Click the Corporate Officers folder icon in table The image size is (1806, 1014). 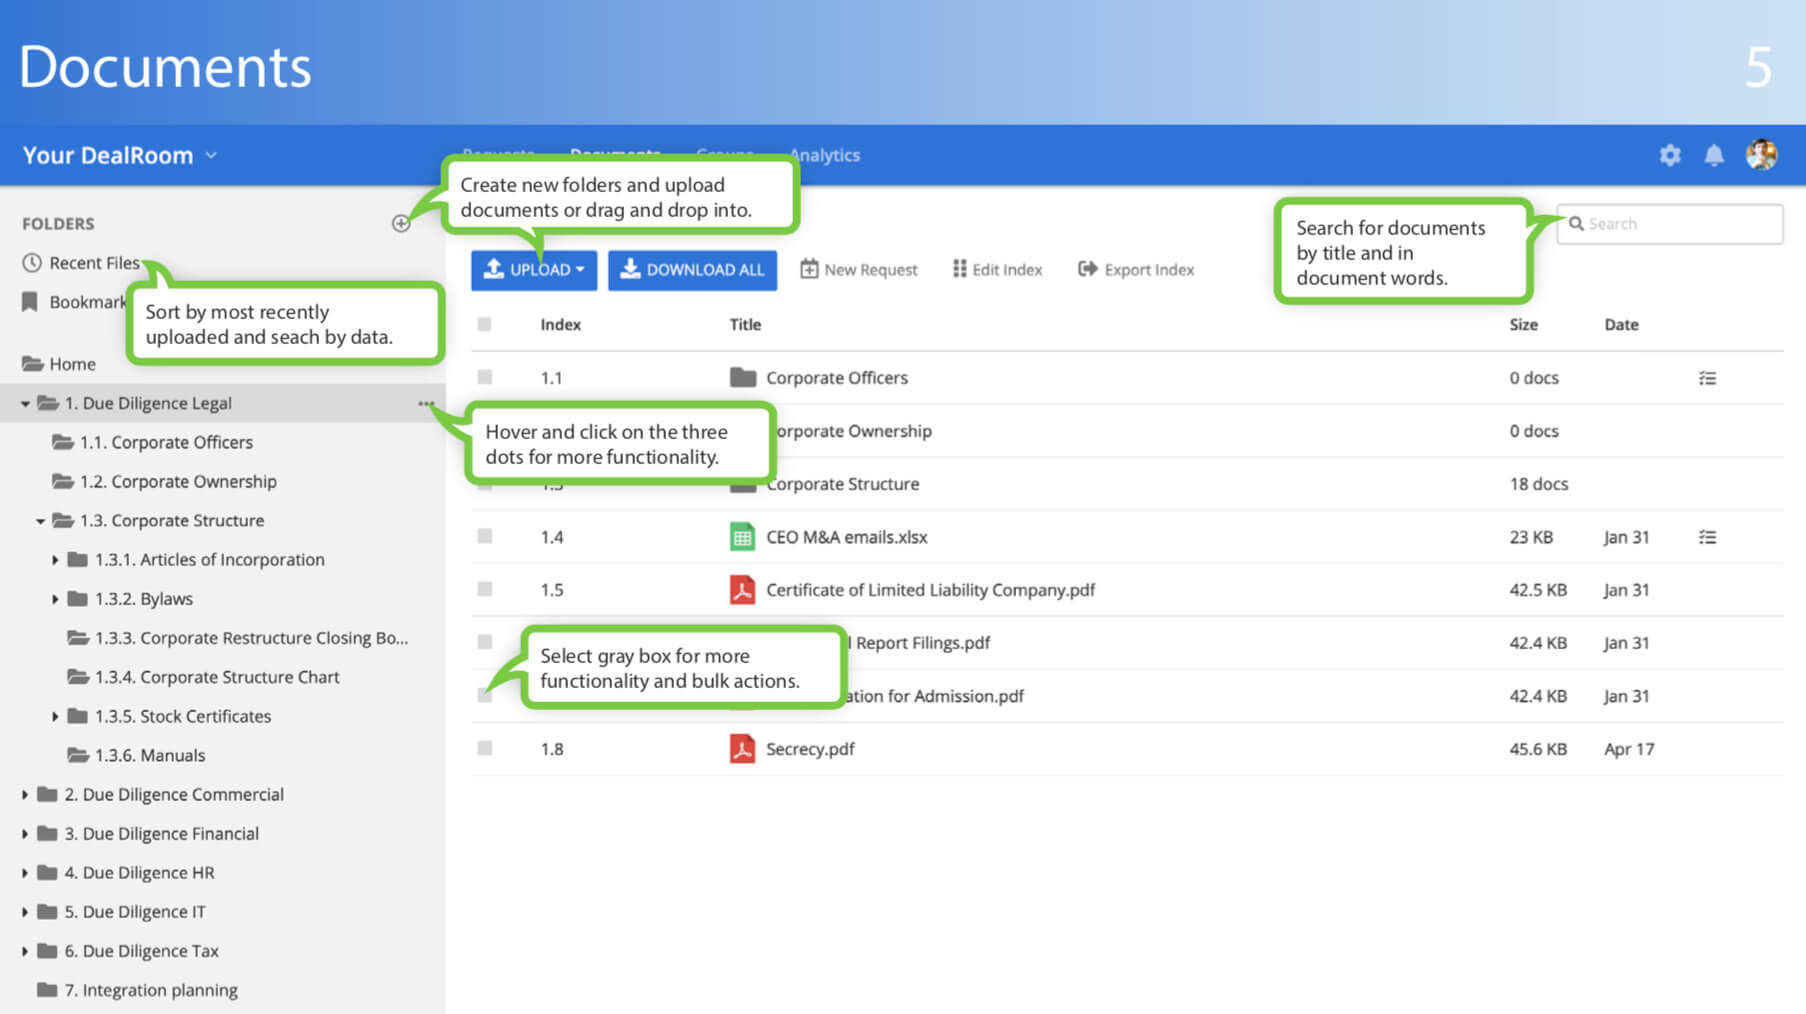pos(743,378)
